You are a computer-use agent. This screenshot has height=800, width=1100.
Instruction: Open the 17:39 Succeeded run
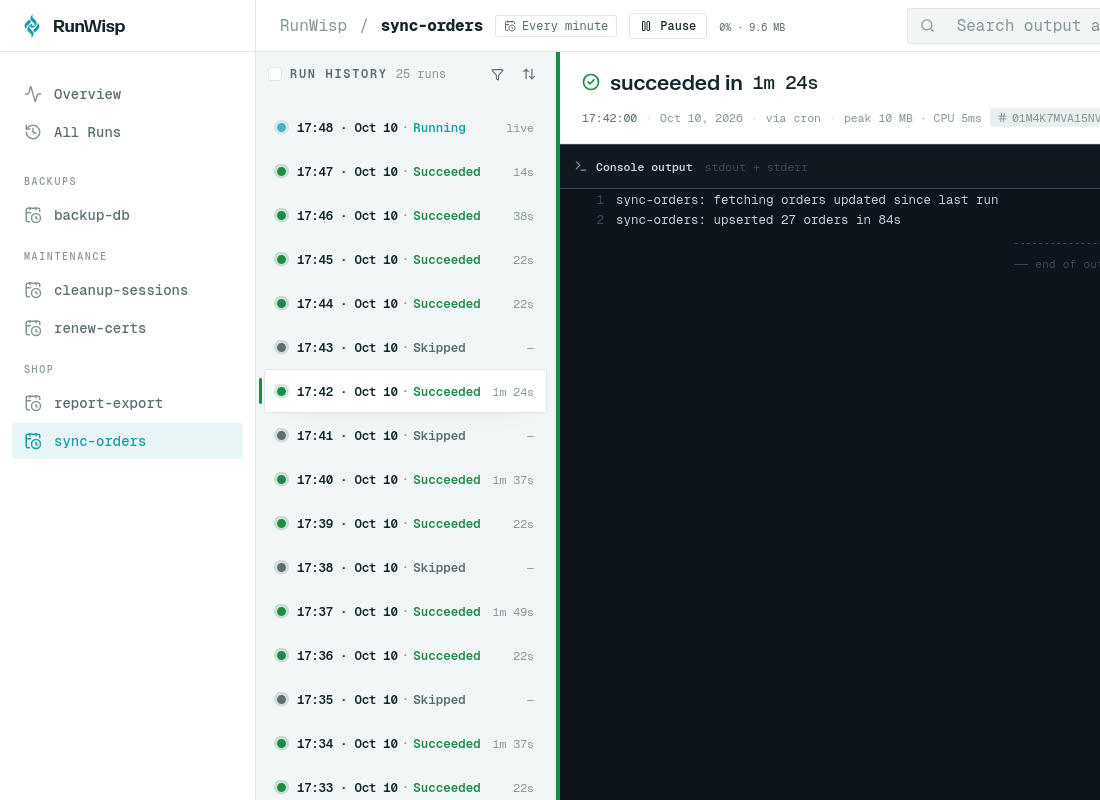pos(405,524)
